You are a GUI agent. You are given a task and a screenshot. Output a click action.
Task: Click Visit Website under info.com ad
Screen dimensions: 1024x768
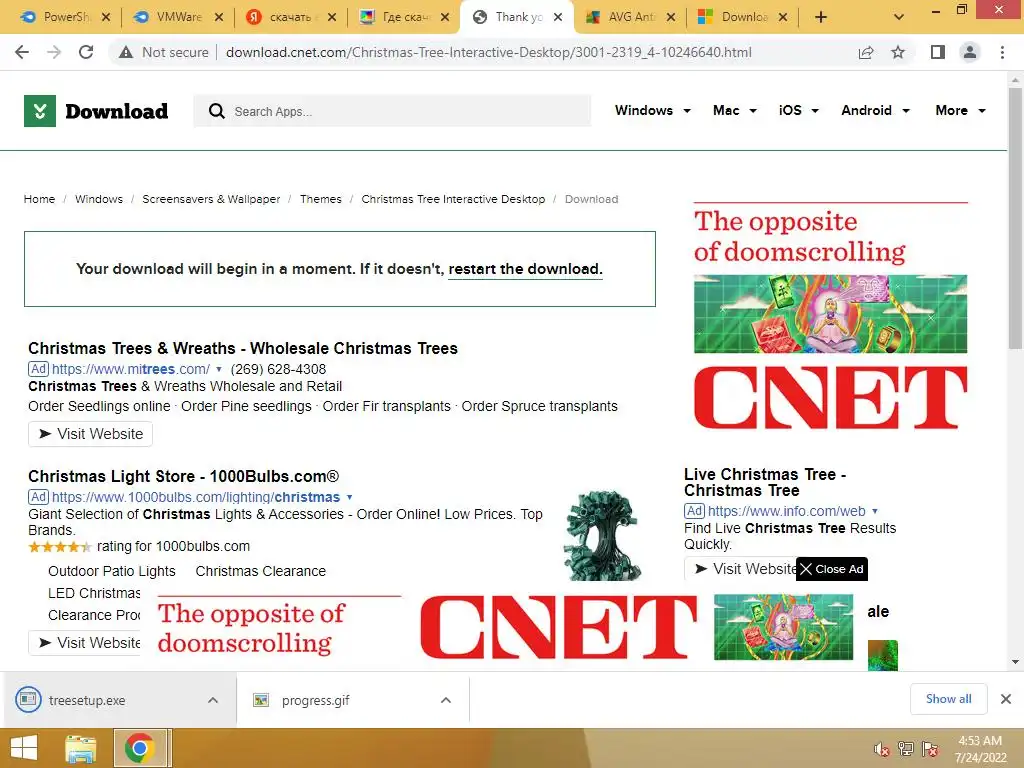(741, 569)
